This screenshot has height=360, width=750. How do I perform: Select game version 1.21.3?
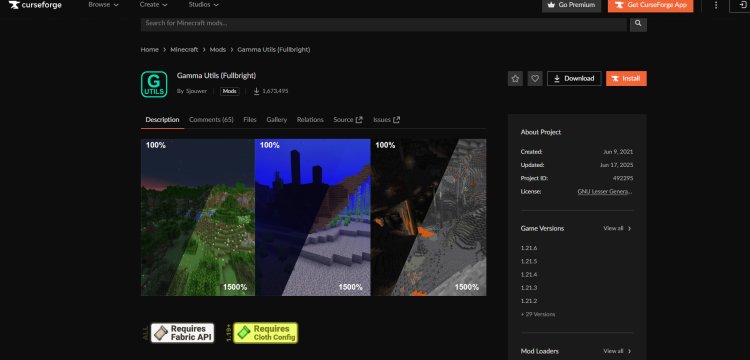529,288
